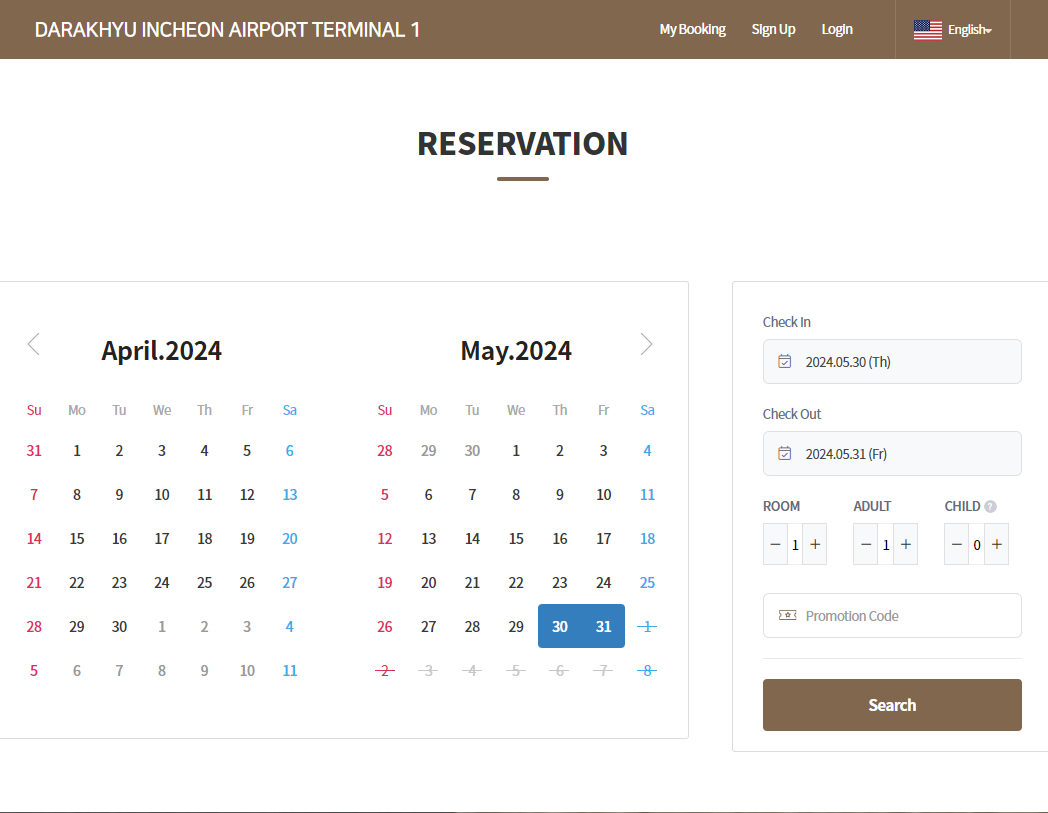Increase ROOM count with plus
The height and width of the screenshot is (813, 1048).
point(815,544)
